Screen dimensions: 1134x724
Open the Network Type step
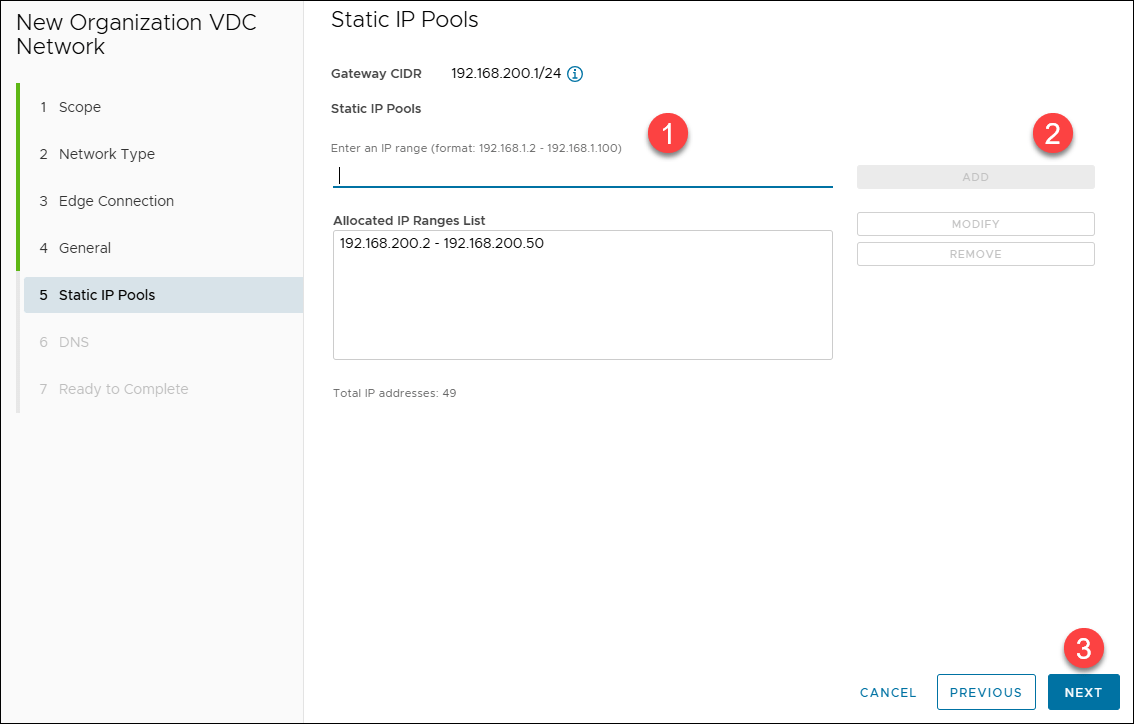click(106, 154)
